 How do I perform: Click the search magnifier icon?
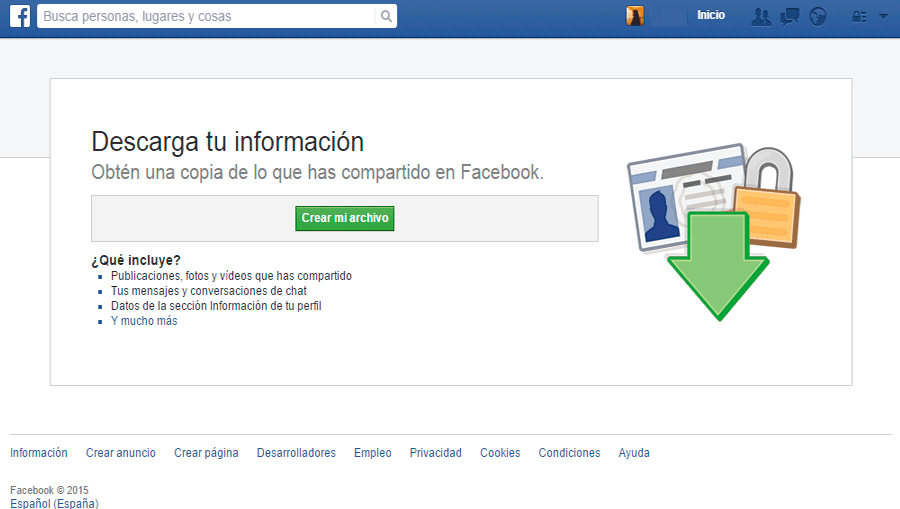[386, 17]
